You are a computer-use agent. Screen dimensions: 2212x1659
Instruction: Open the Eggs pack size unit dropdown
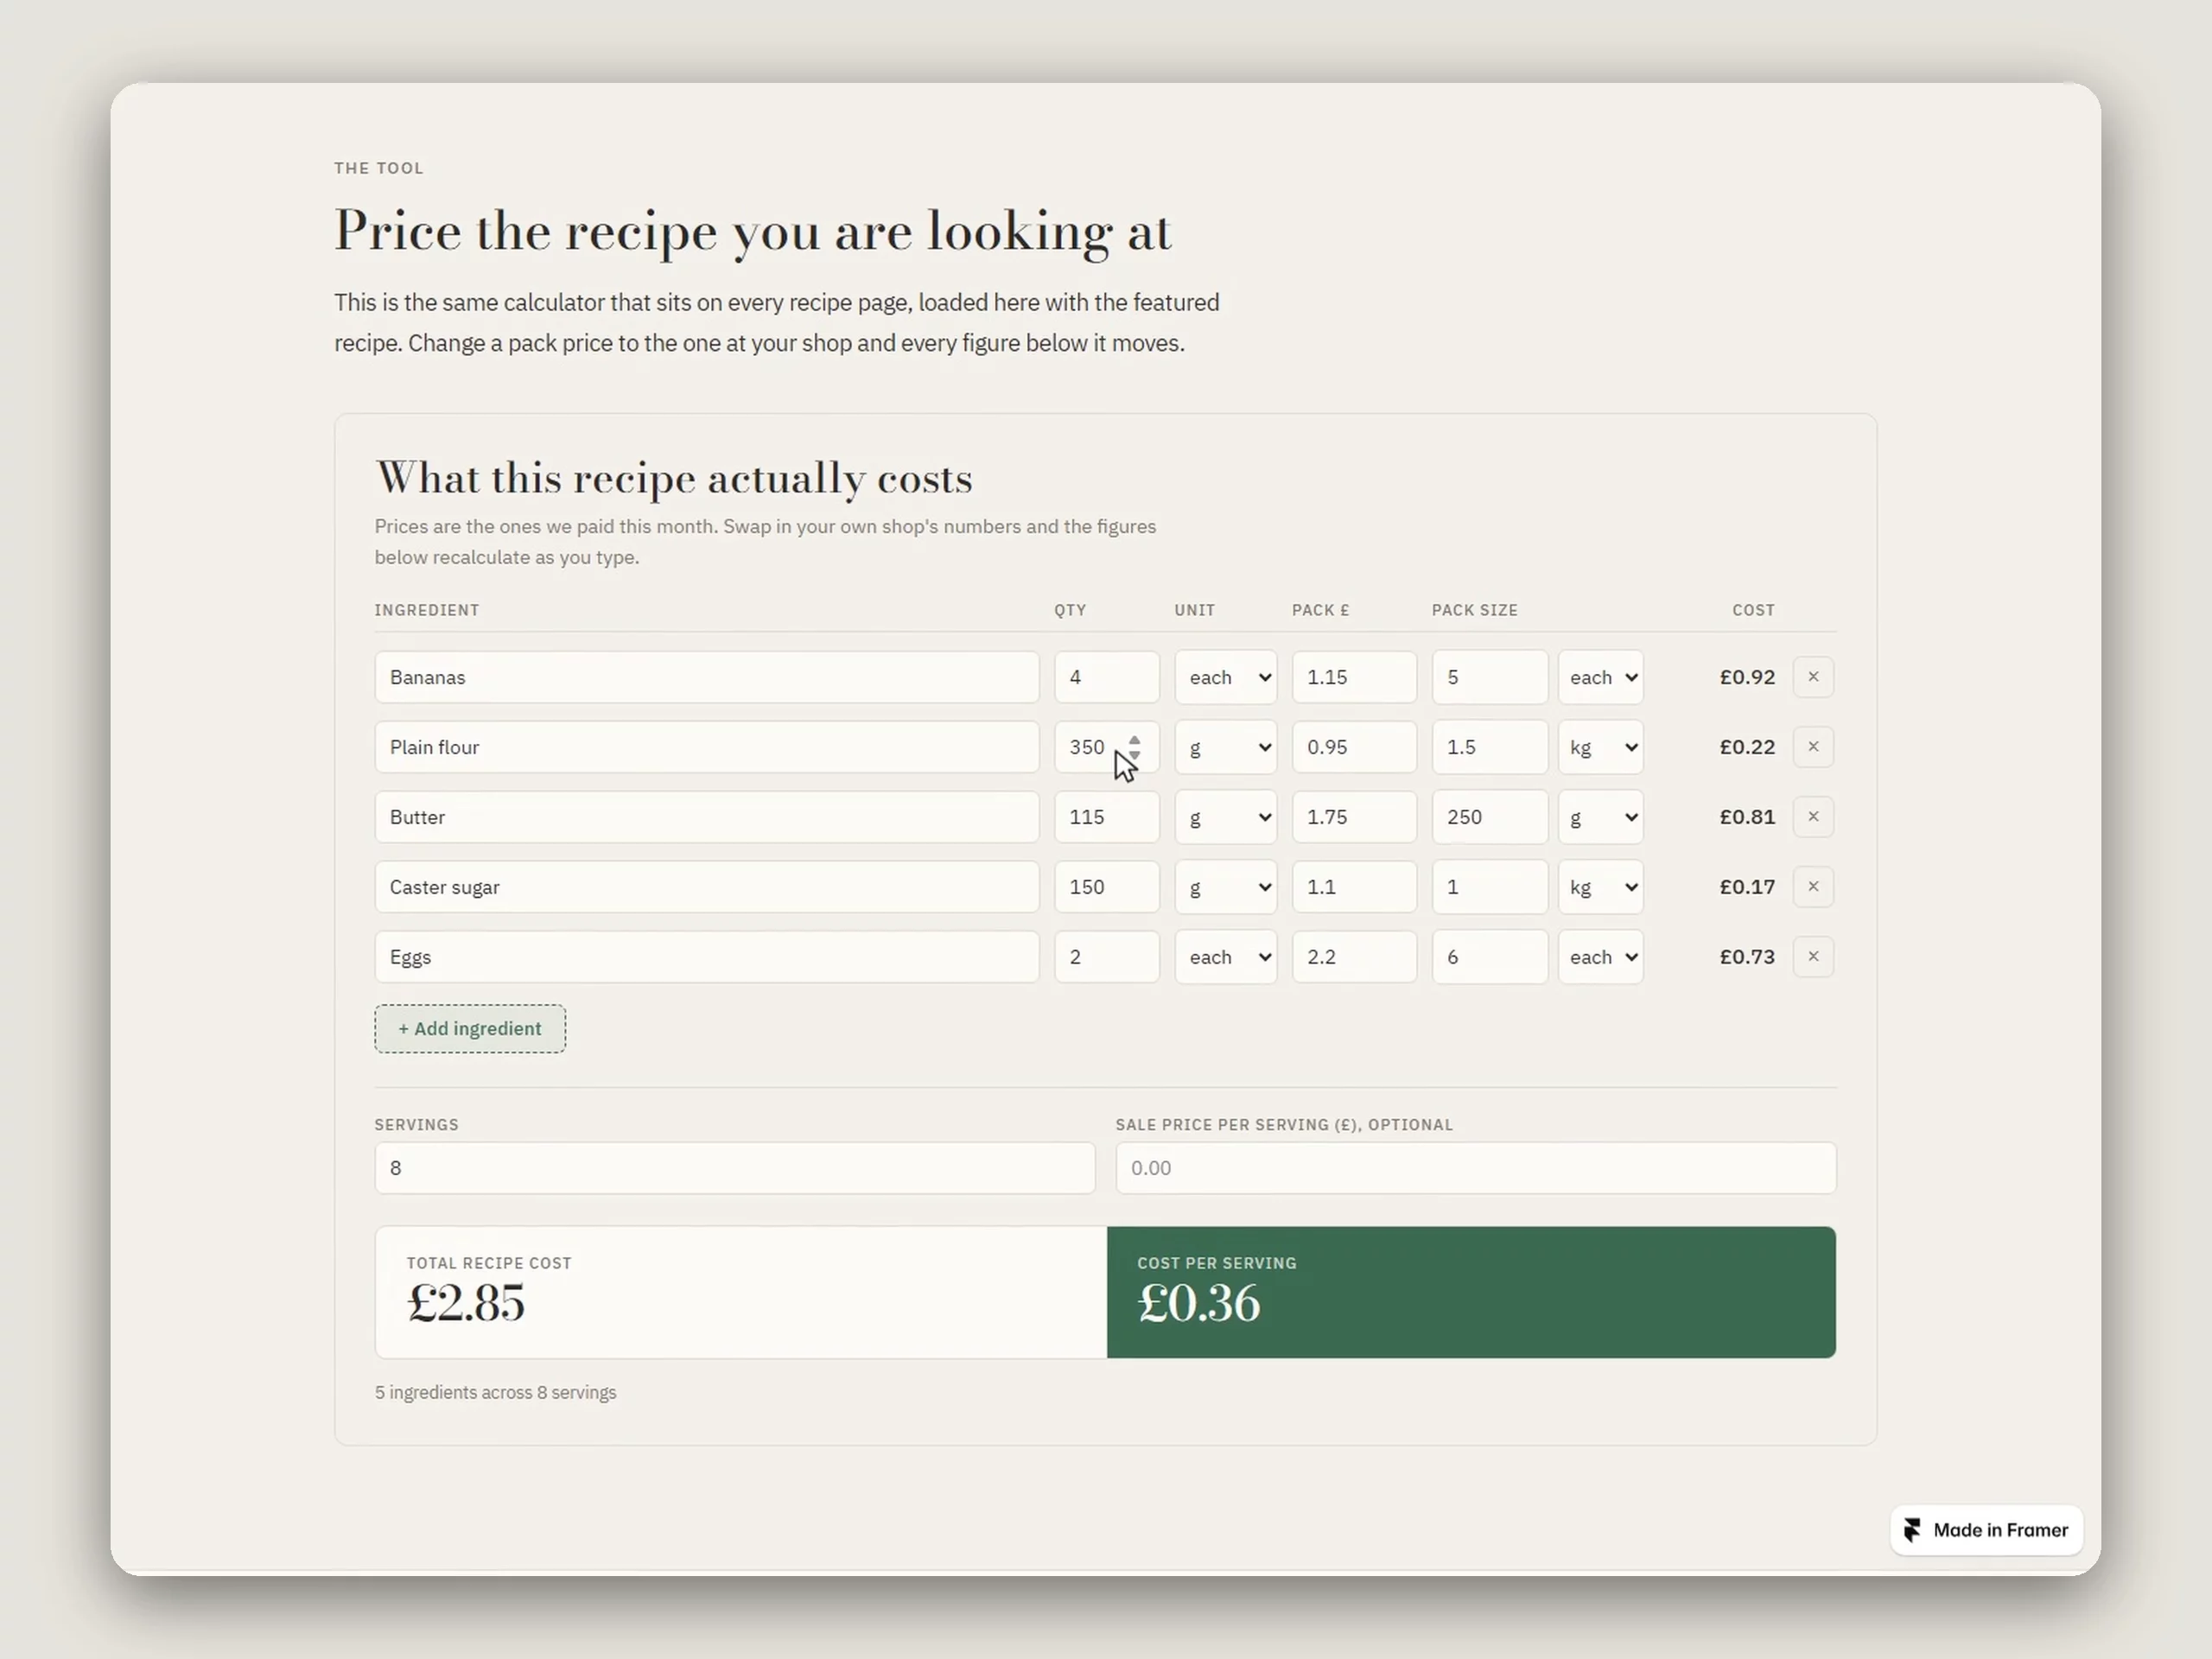(x=1600, y=957)
